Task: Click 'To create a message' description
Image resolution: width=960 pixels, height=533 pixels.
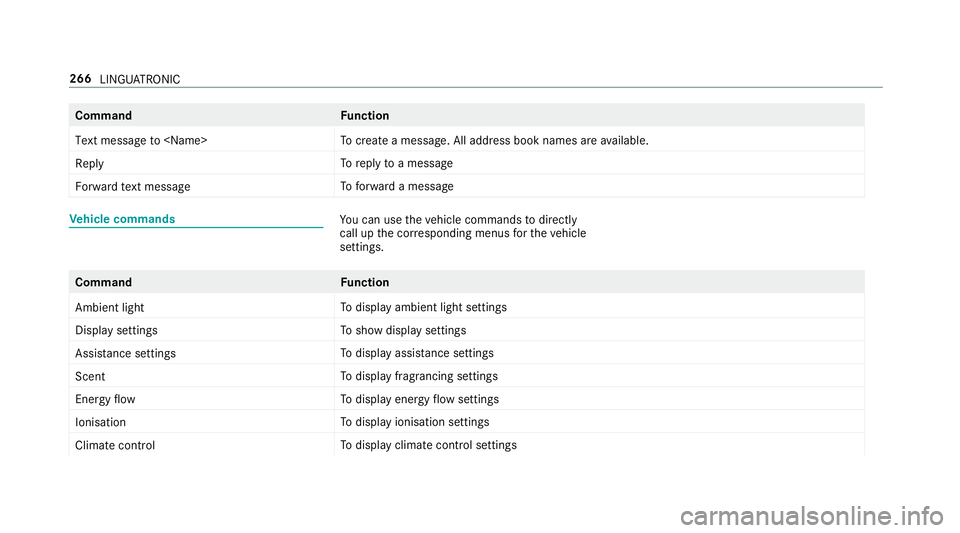Action: (x=493, y=140)
